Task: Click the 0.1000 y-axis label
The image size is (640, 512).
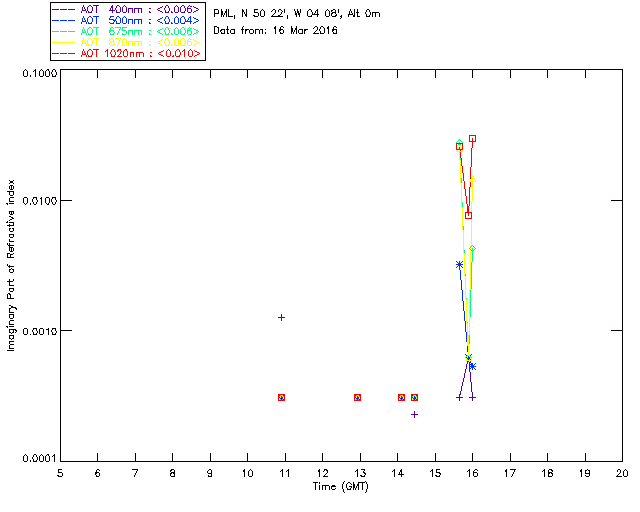Action: [x=39, y=73]
